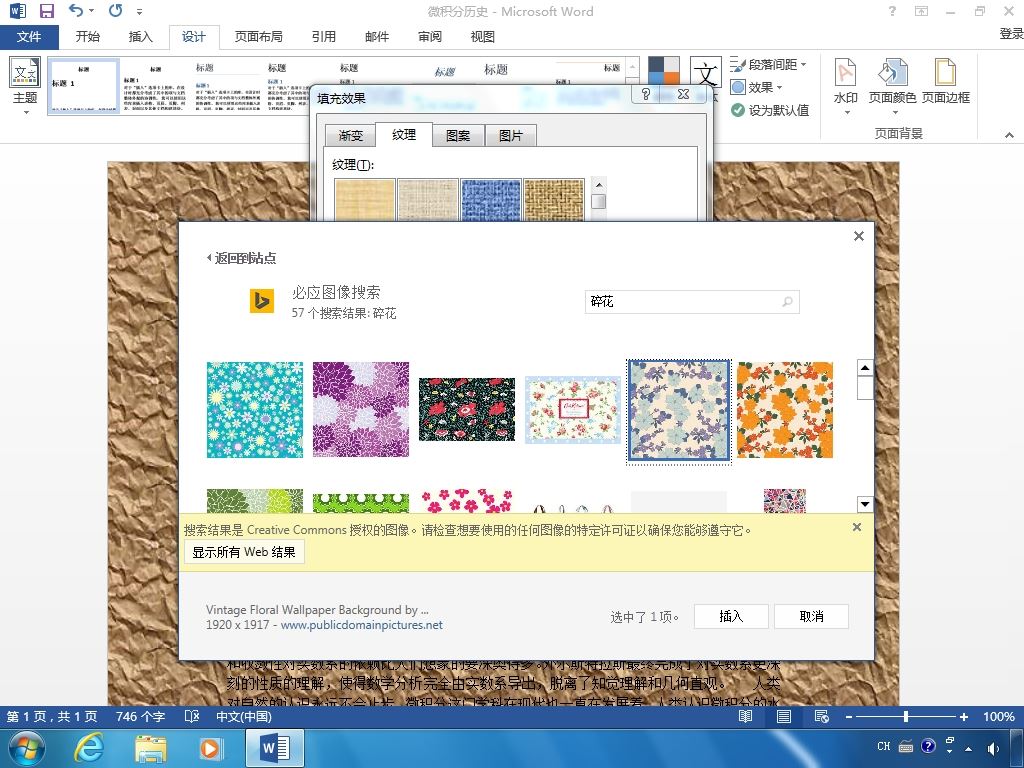Open Page Color (页面颜色) menu
The height and width of the screenshot is (768, 1024).
click(x=892, y=85)
